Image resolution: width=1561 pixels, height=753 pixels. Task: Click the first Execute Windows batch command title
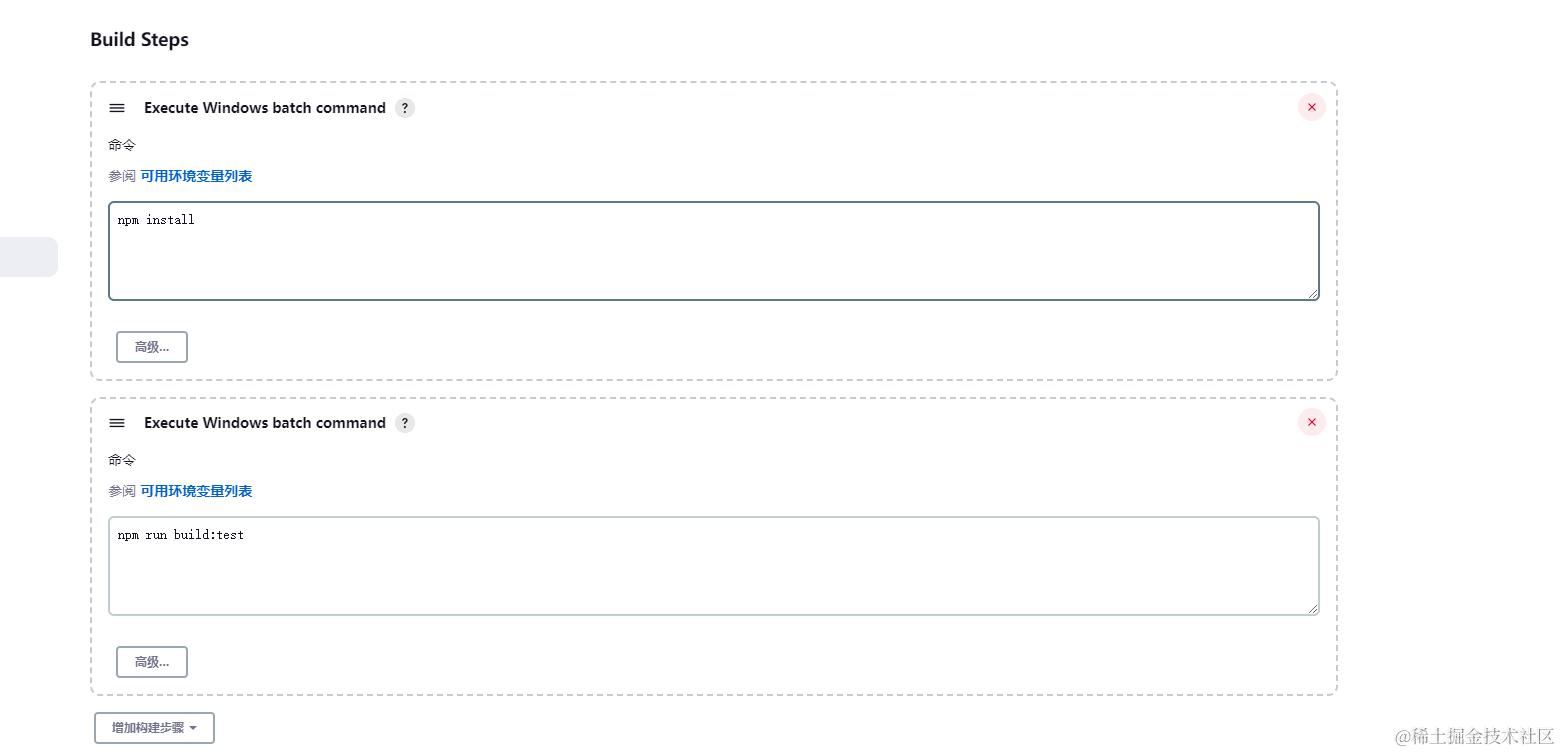click(x=265, y=108)
